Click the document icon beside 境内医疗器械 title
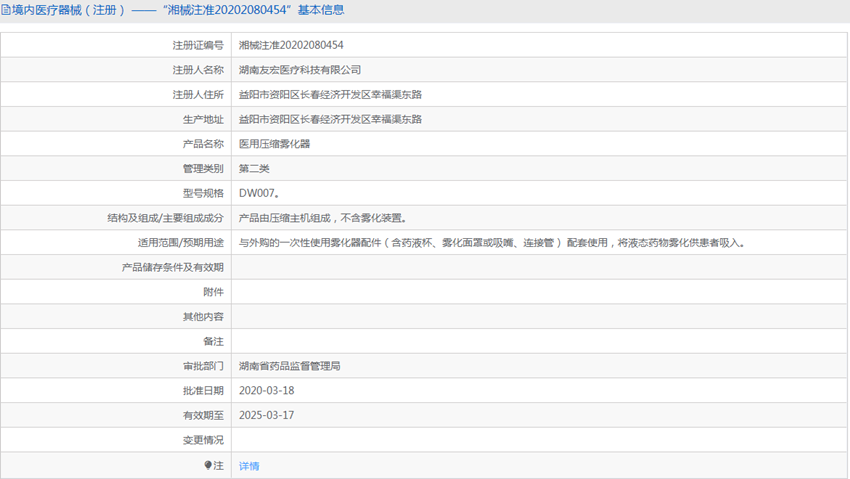Viewport: 850px width, 479px height. (5, 10)
